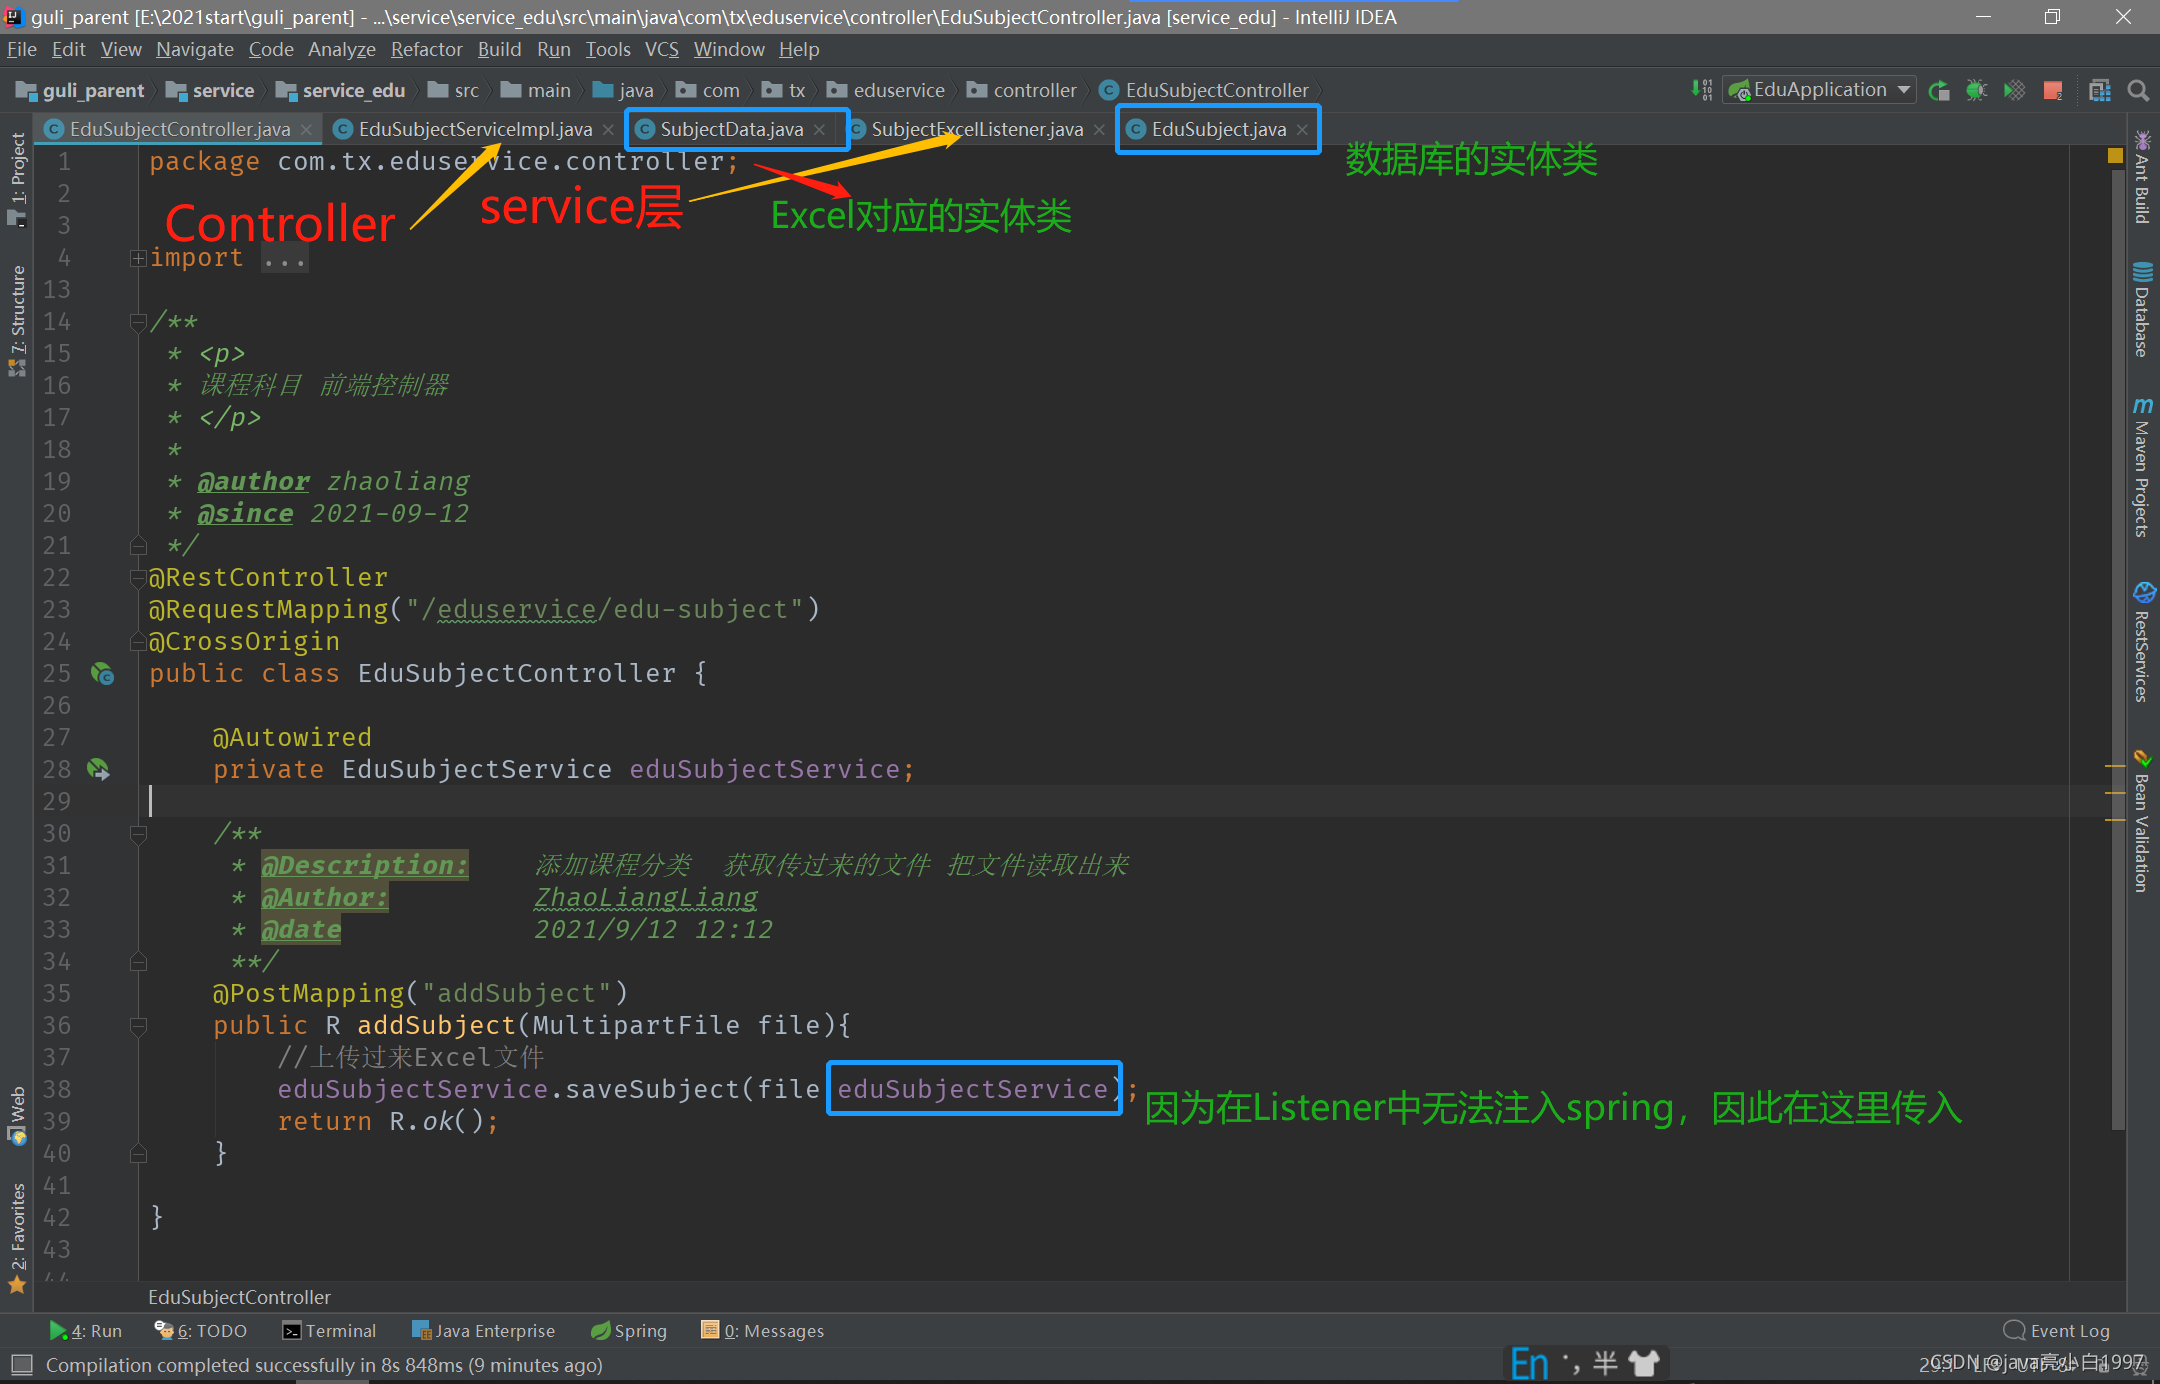Toggle the Maven Projects side panel

pos(2142,468)
